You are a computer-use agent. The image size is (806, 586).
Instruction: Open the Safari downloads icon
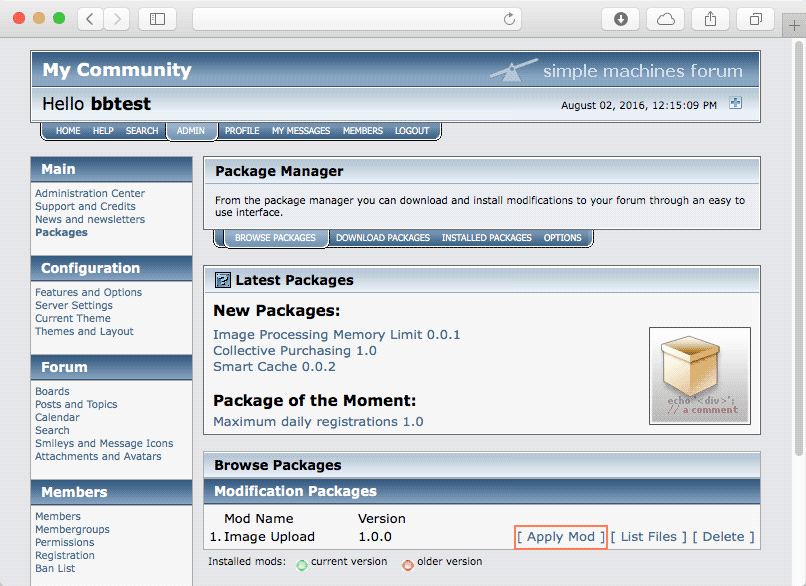pyautogui.click(x=620, y=19)
